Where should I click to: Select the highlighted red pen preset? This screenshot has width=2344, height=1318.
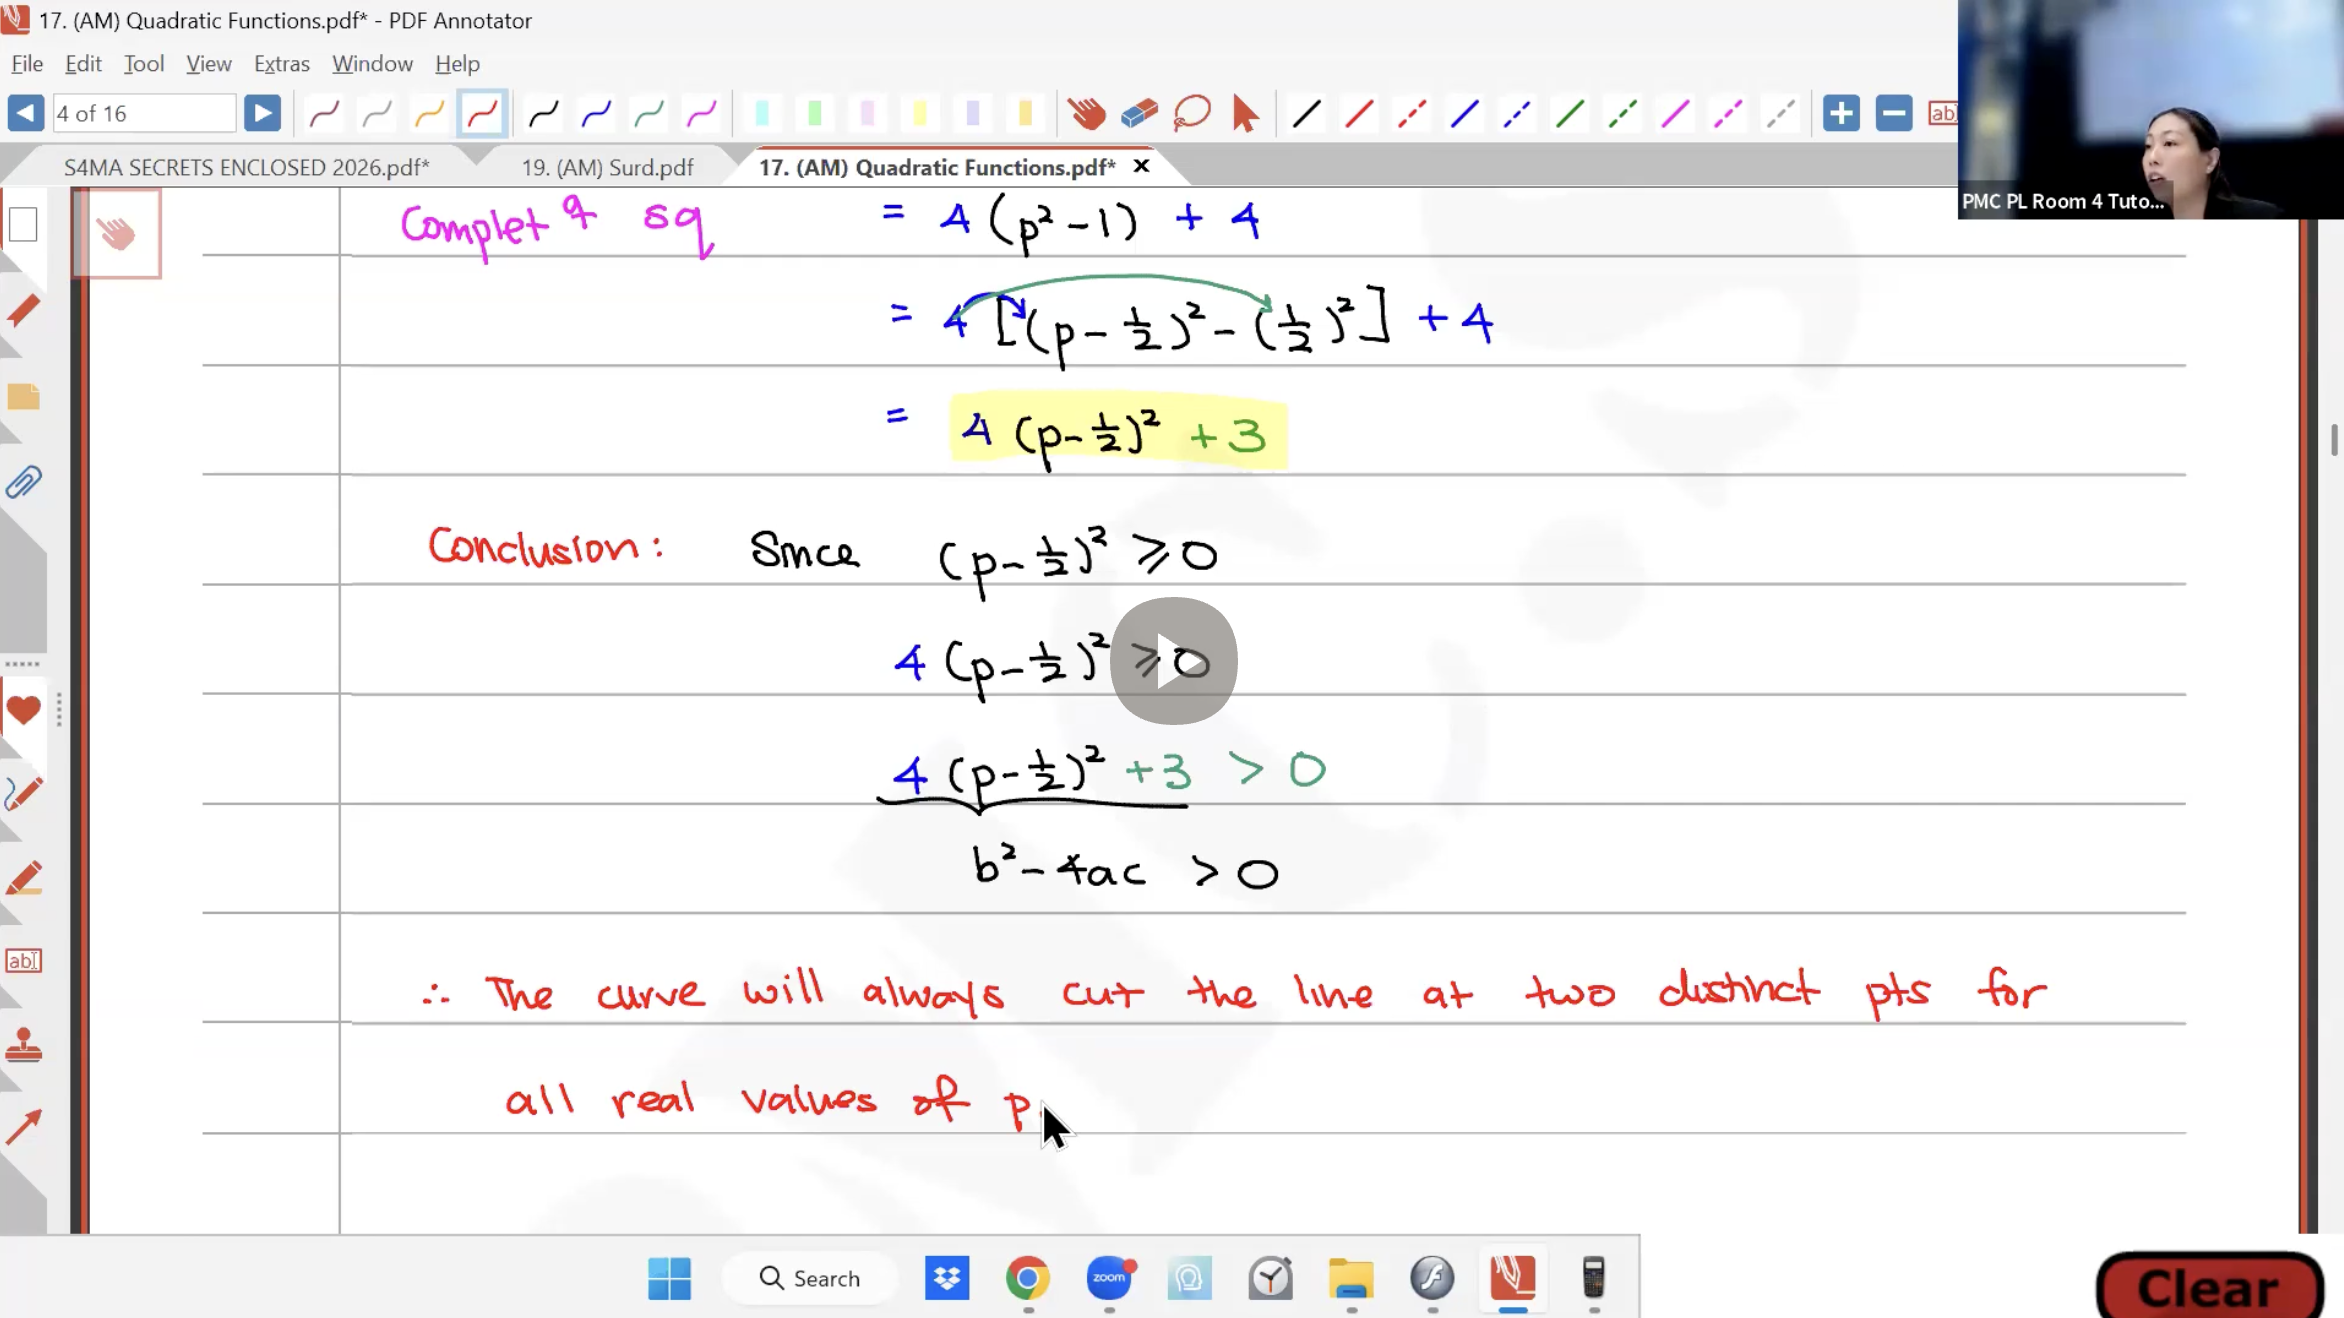coord(482,114)
